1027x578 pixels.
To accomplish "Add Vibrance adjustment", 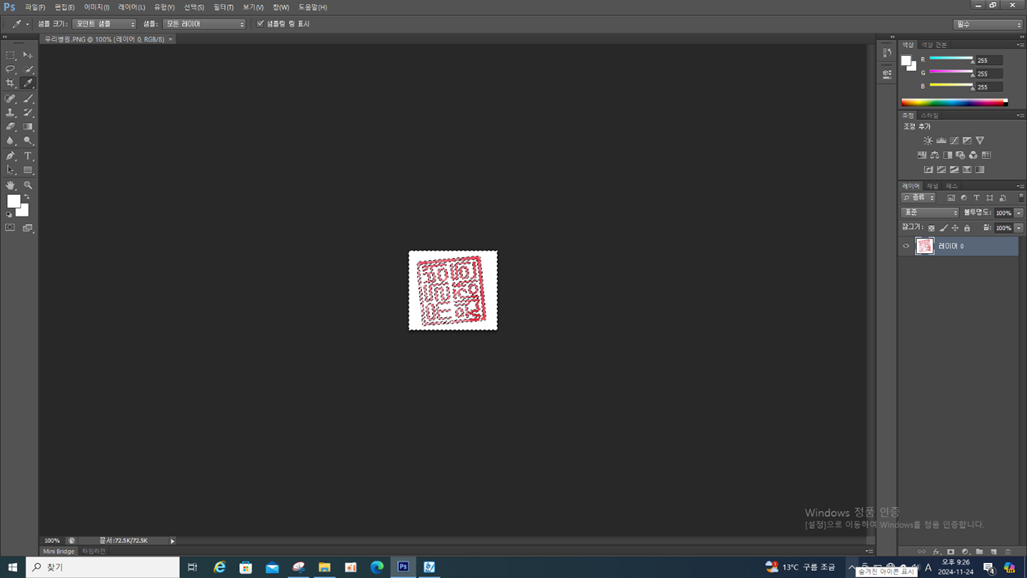I will coord(980,141).
